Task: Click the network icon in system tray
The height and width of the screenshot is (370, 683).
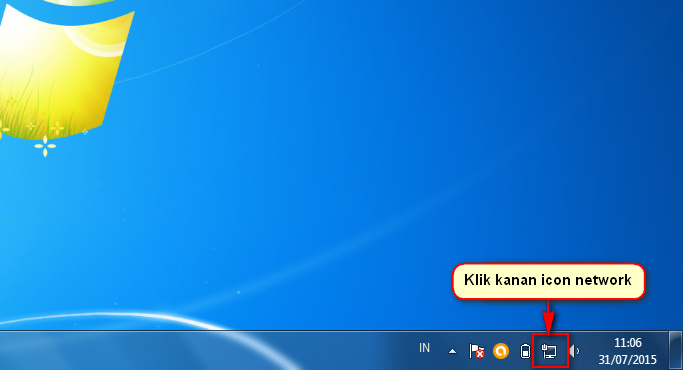Action: 549,351
